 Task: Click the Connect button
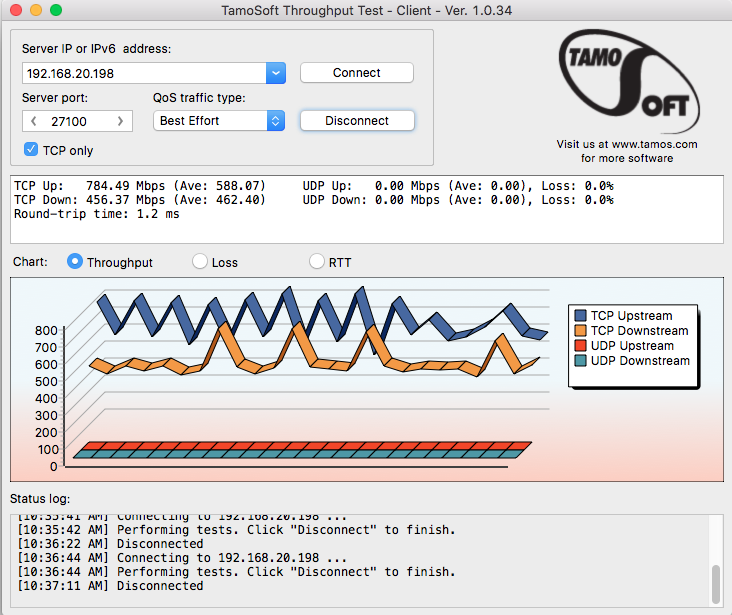point(357,73)
